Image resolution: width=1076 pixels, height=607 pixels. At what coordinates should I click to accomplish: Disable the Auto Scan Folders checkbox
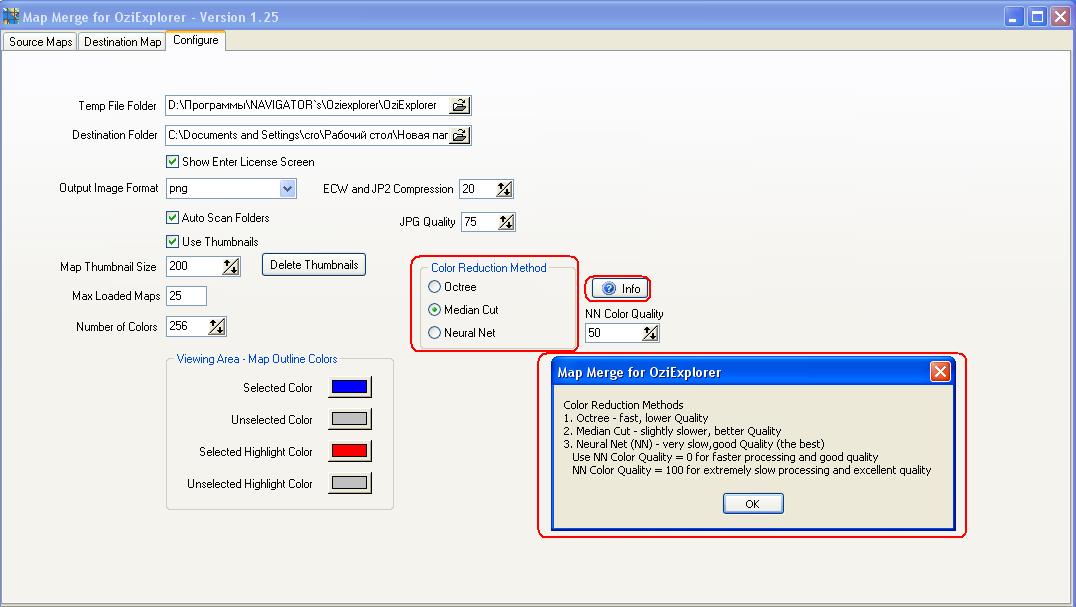pos(173,218)
